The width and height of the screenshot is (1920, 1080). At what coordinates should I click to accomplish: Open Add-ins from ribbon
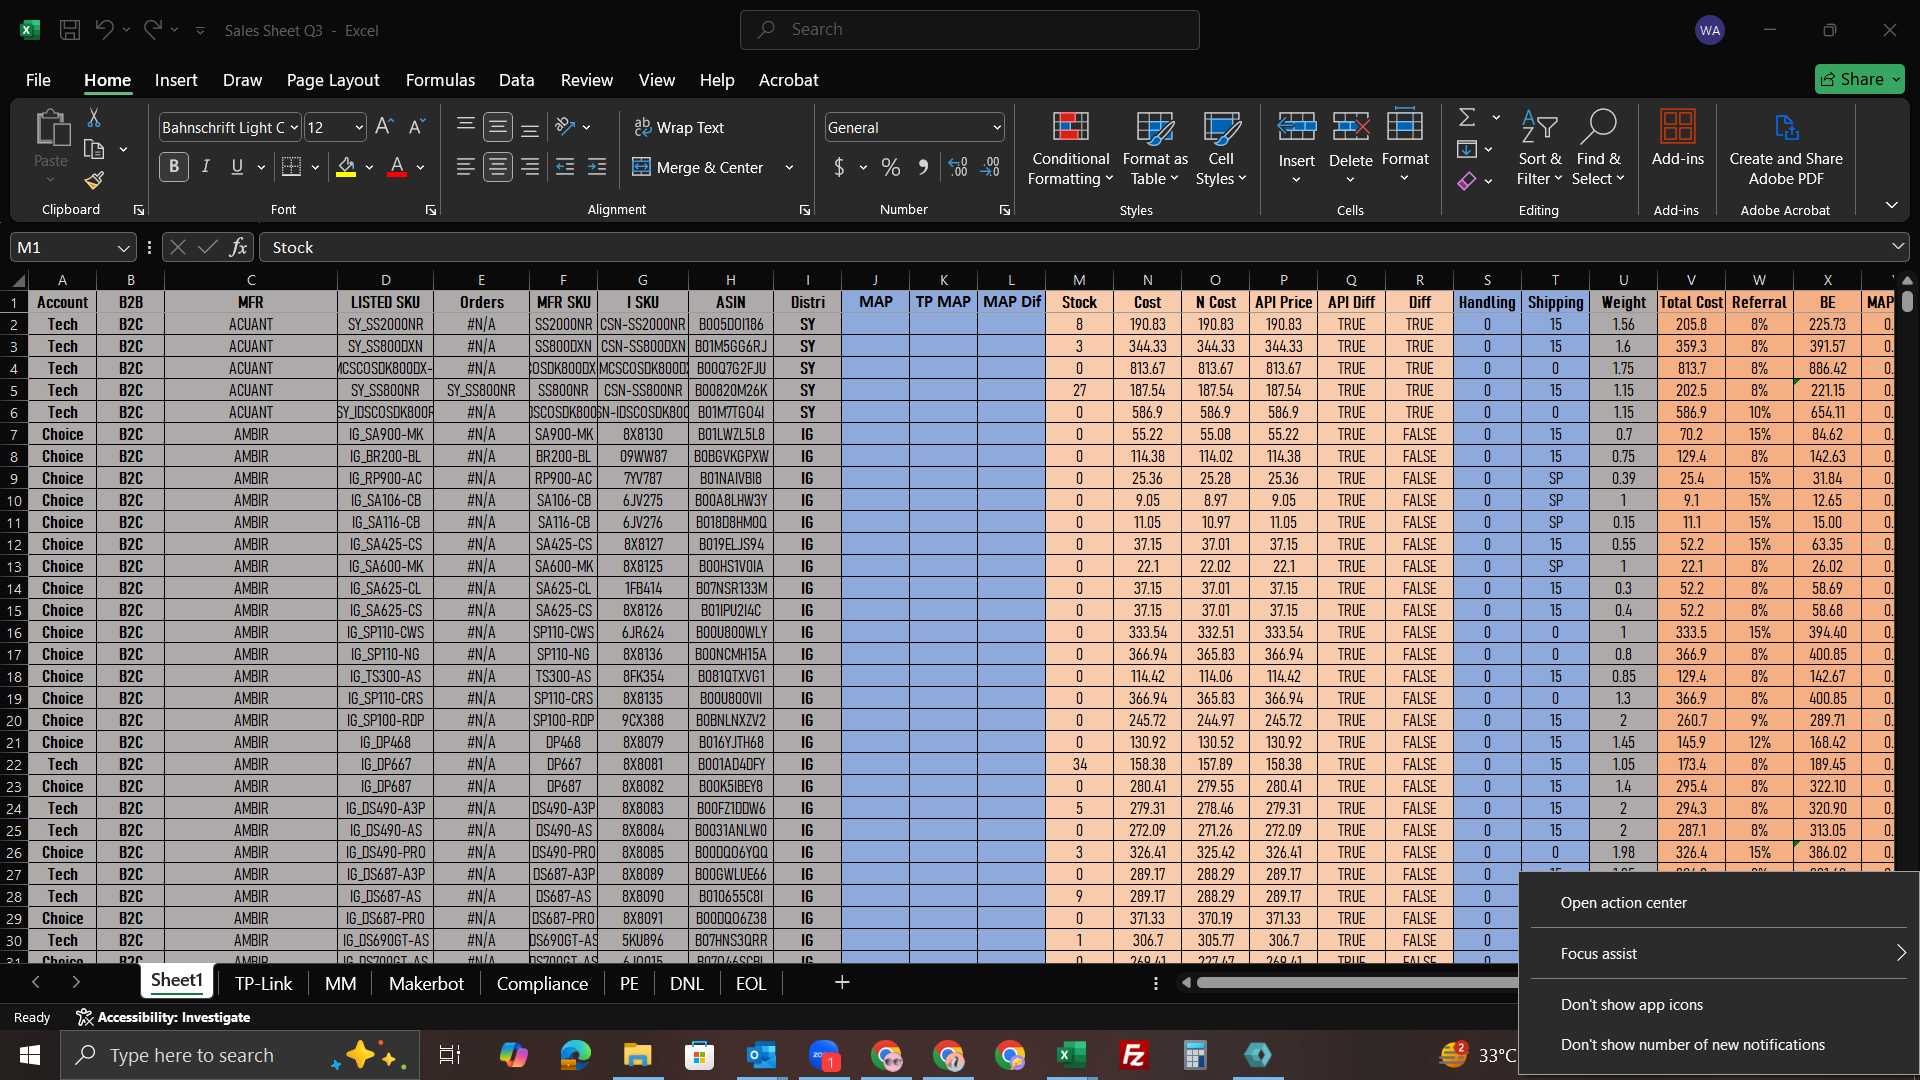tap(1677, 138)
